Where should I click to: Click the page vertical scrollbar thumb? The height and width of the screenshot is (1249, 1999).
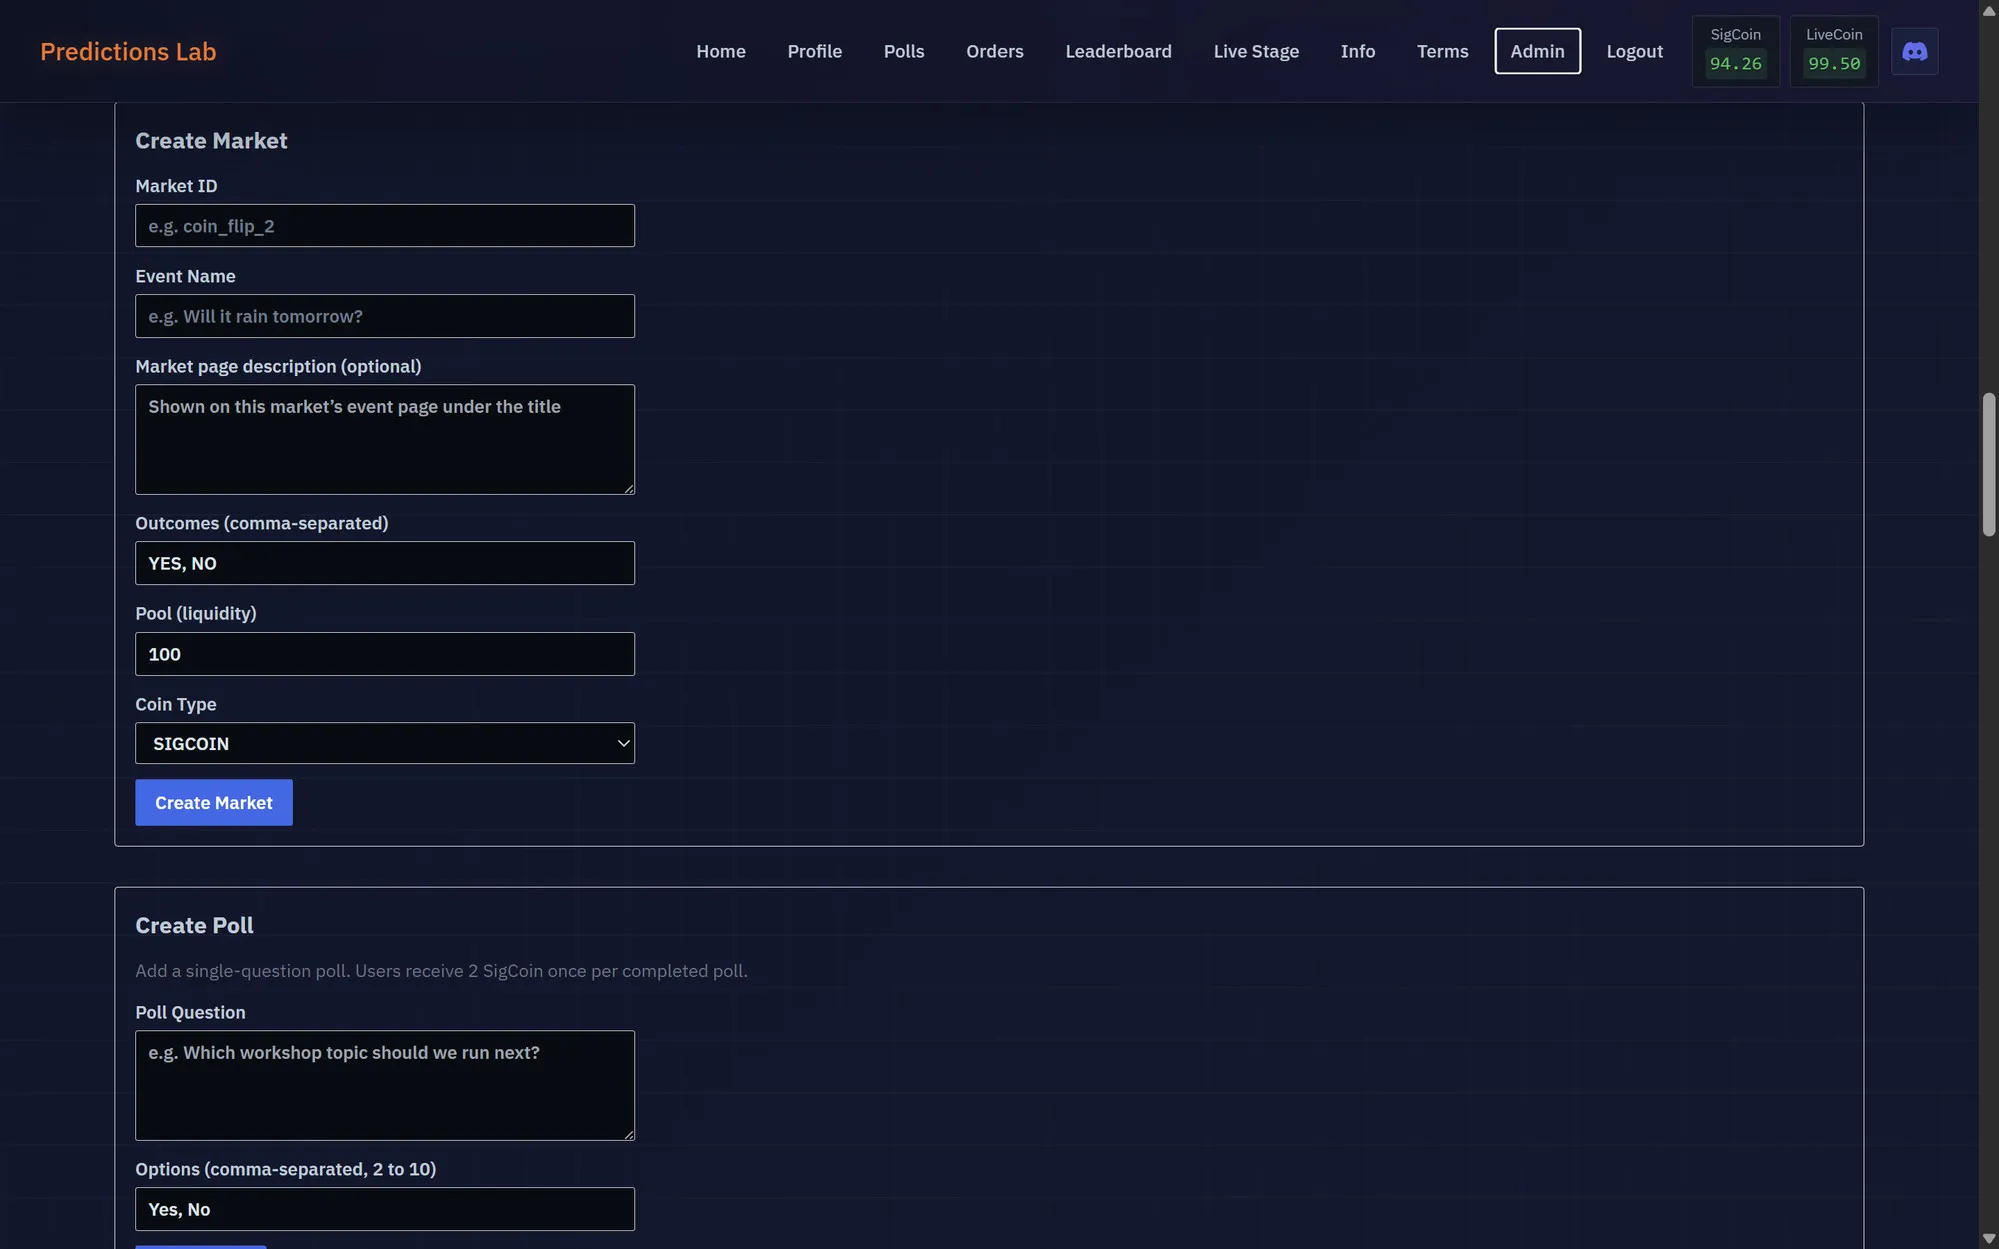tap(1989, 465)
